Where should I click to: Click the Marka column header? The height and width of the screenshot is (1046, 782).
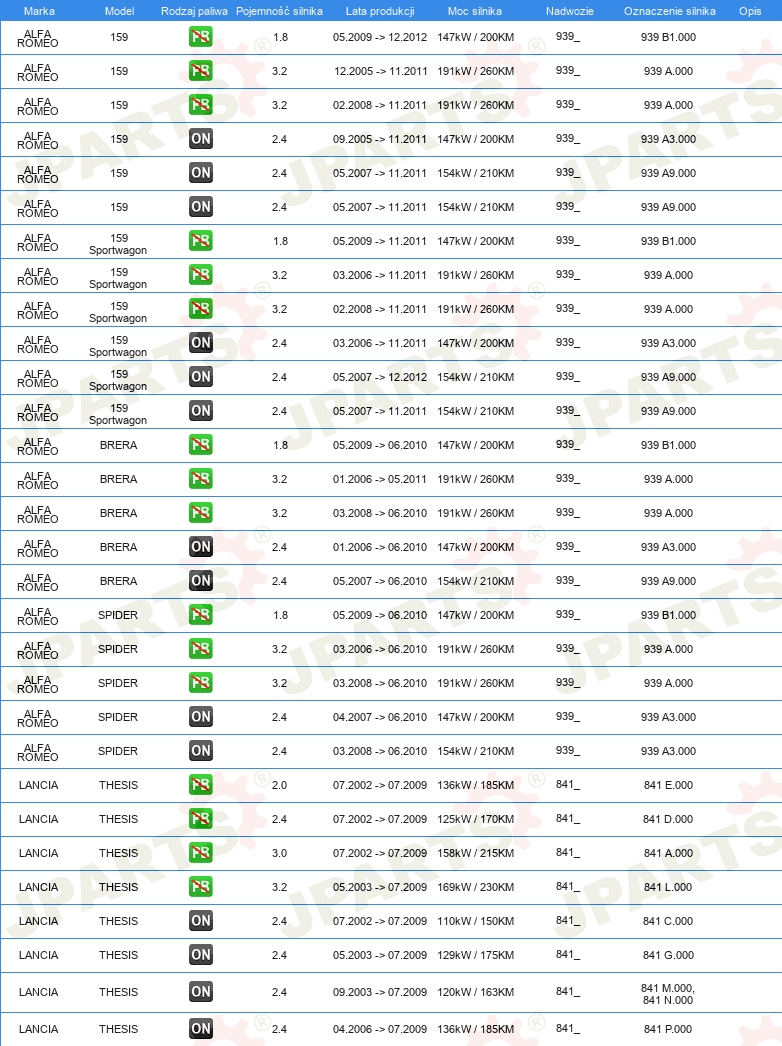[x=39, y=11]
